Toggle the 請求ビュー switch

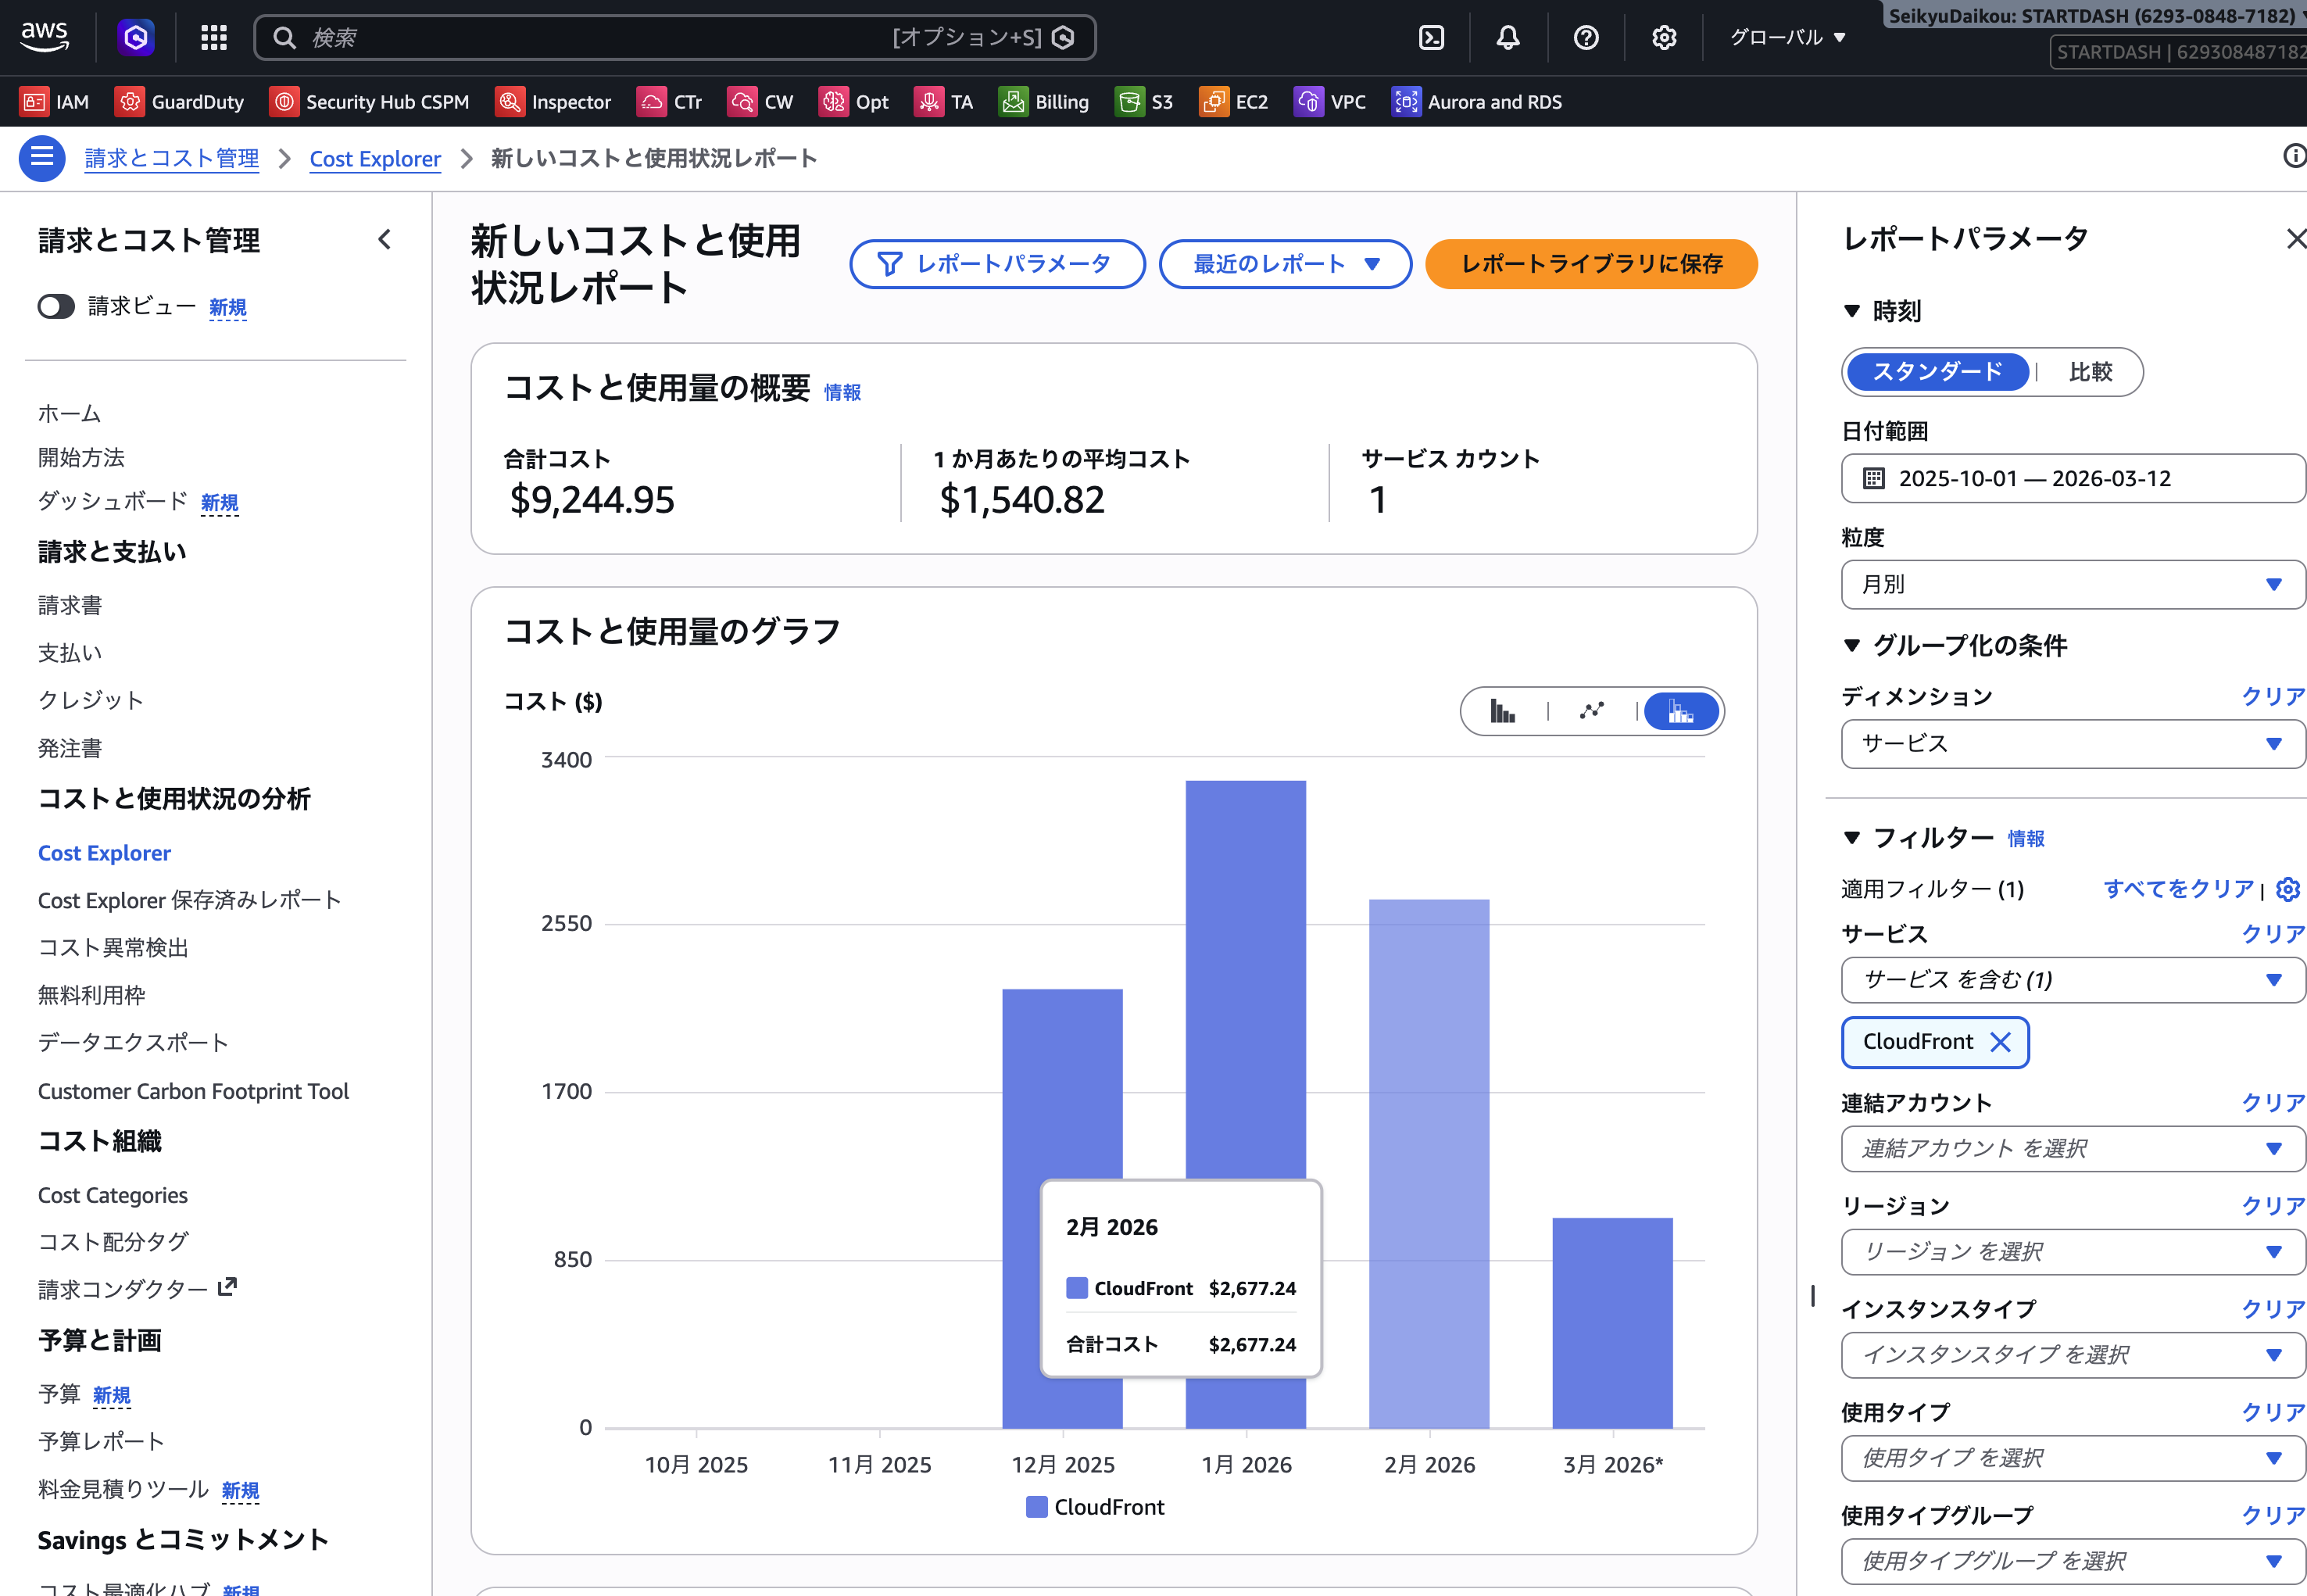56,307
